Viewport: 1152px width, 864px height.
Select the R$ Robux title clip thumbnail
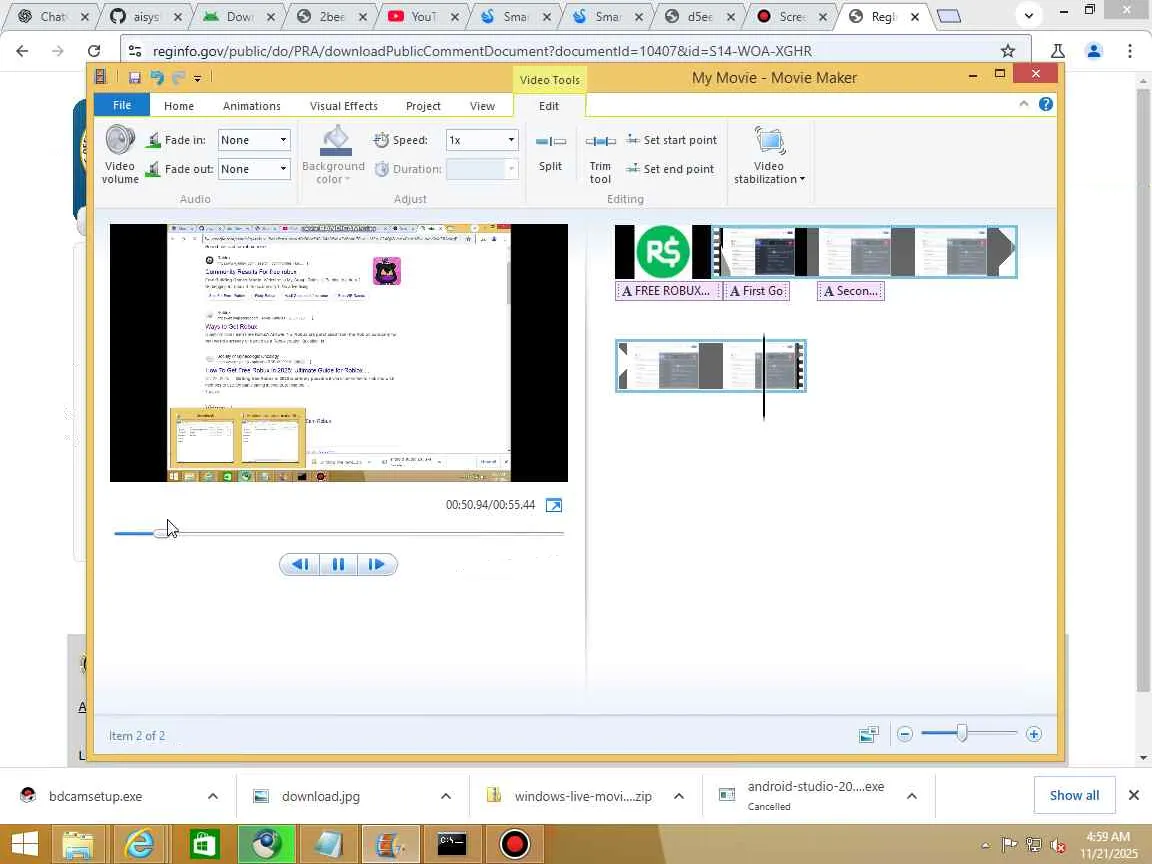click(x=663, y=252)
